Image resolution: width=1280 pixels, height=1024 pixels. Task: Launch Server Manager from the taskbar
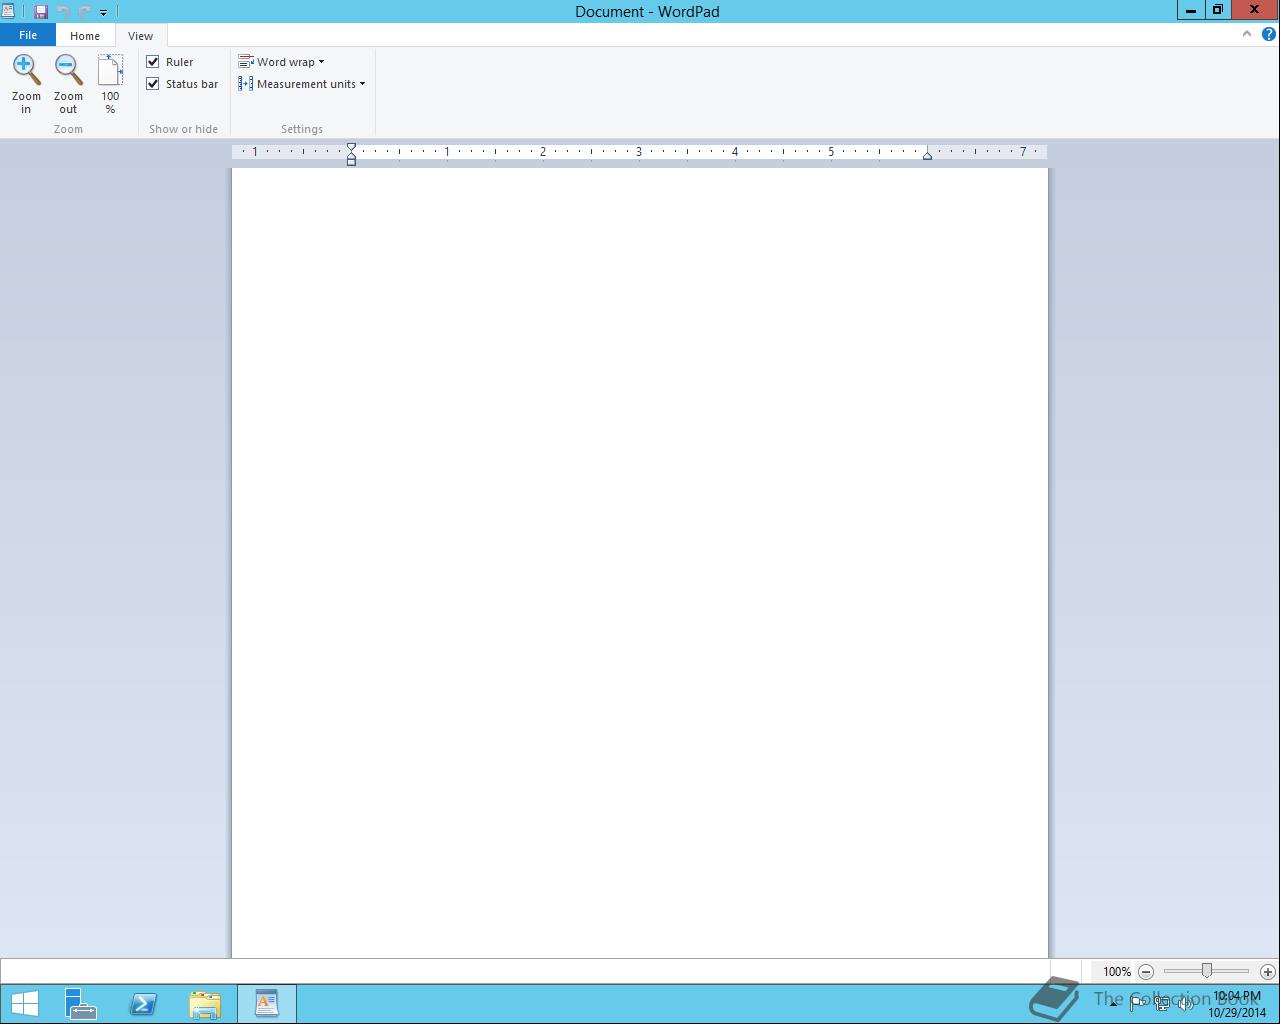[x=80, y=1003]
